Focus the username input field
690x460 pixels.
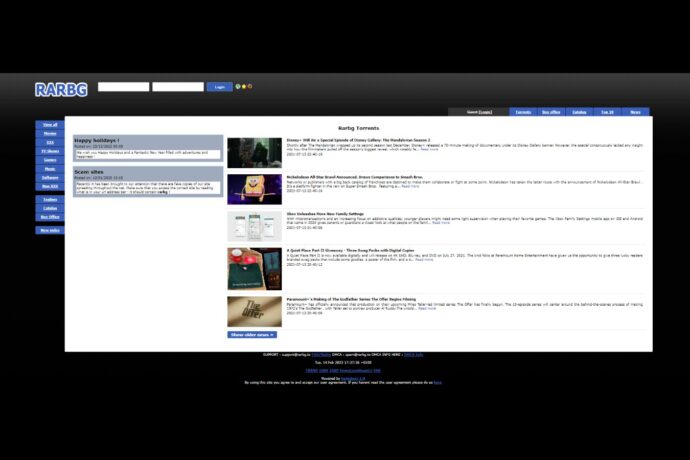coord(124,87)
